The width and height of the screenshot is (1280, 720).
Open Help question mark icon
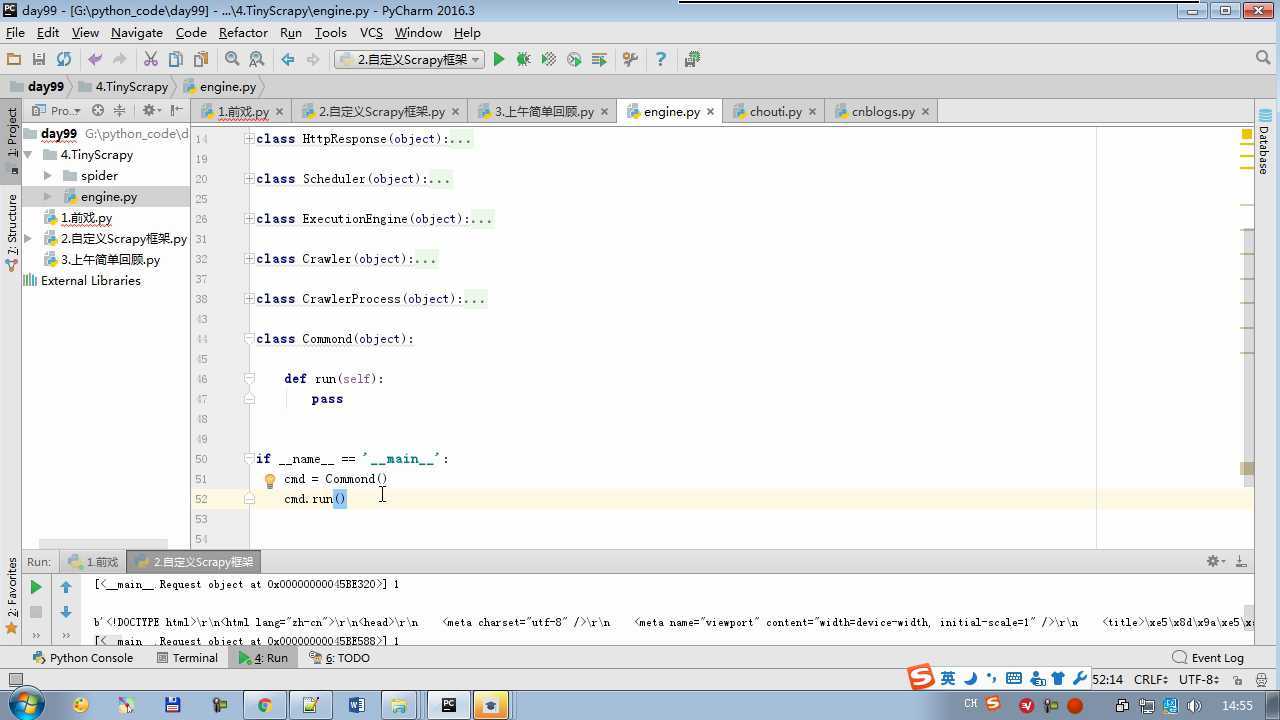click(660, 60)
